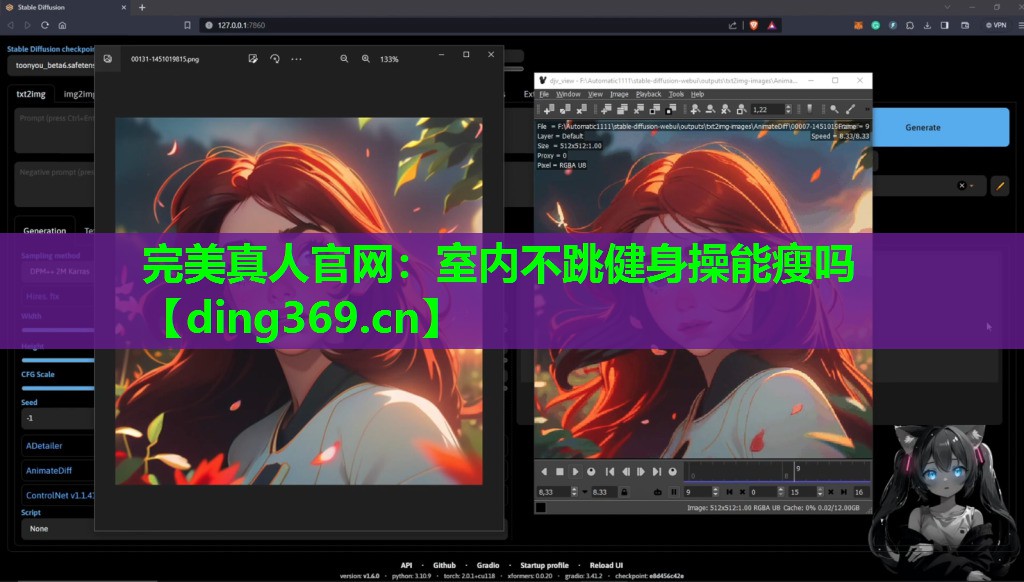Zoom out using djv_view magnifier minus icon
1024x582 pixels.
click(711, 109)
